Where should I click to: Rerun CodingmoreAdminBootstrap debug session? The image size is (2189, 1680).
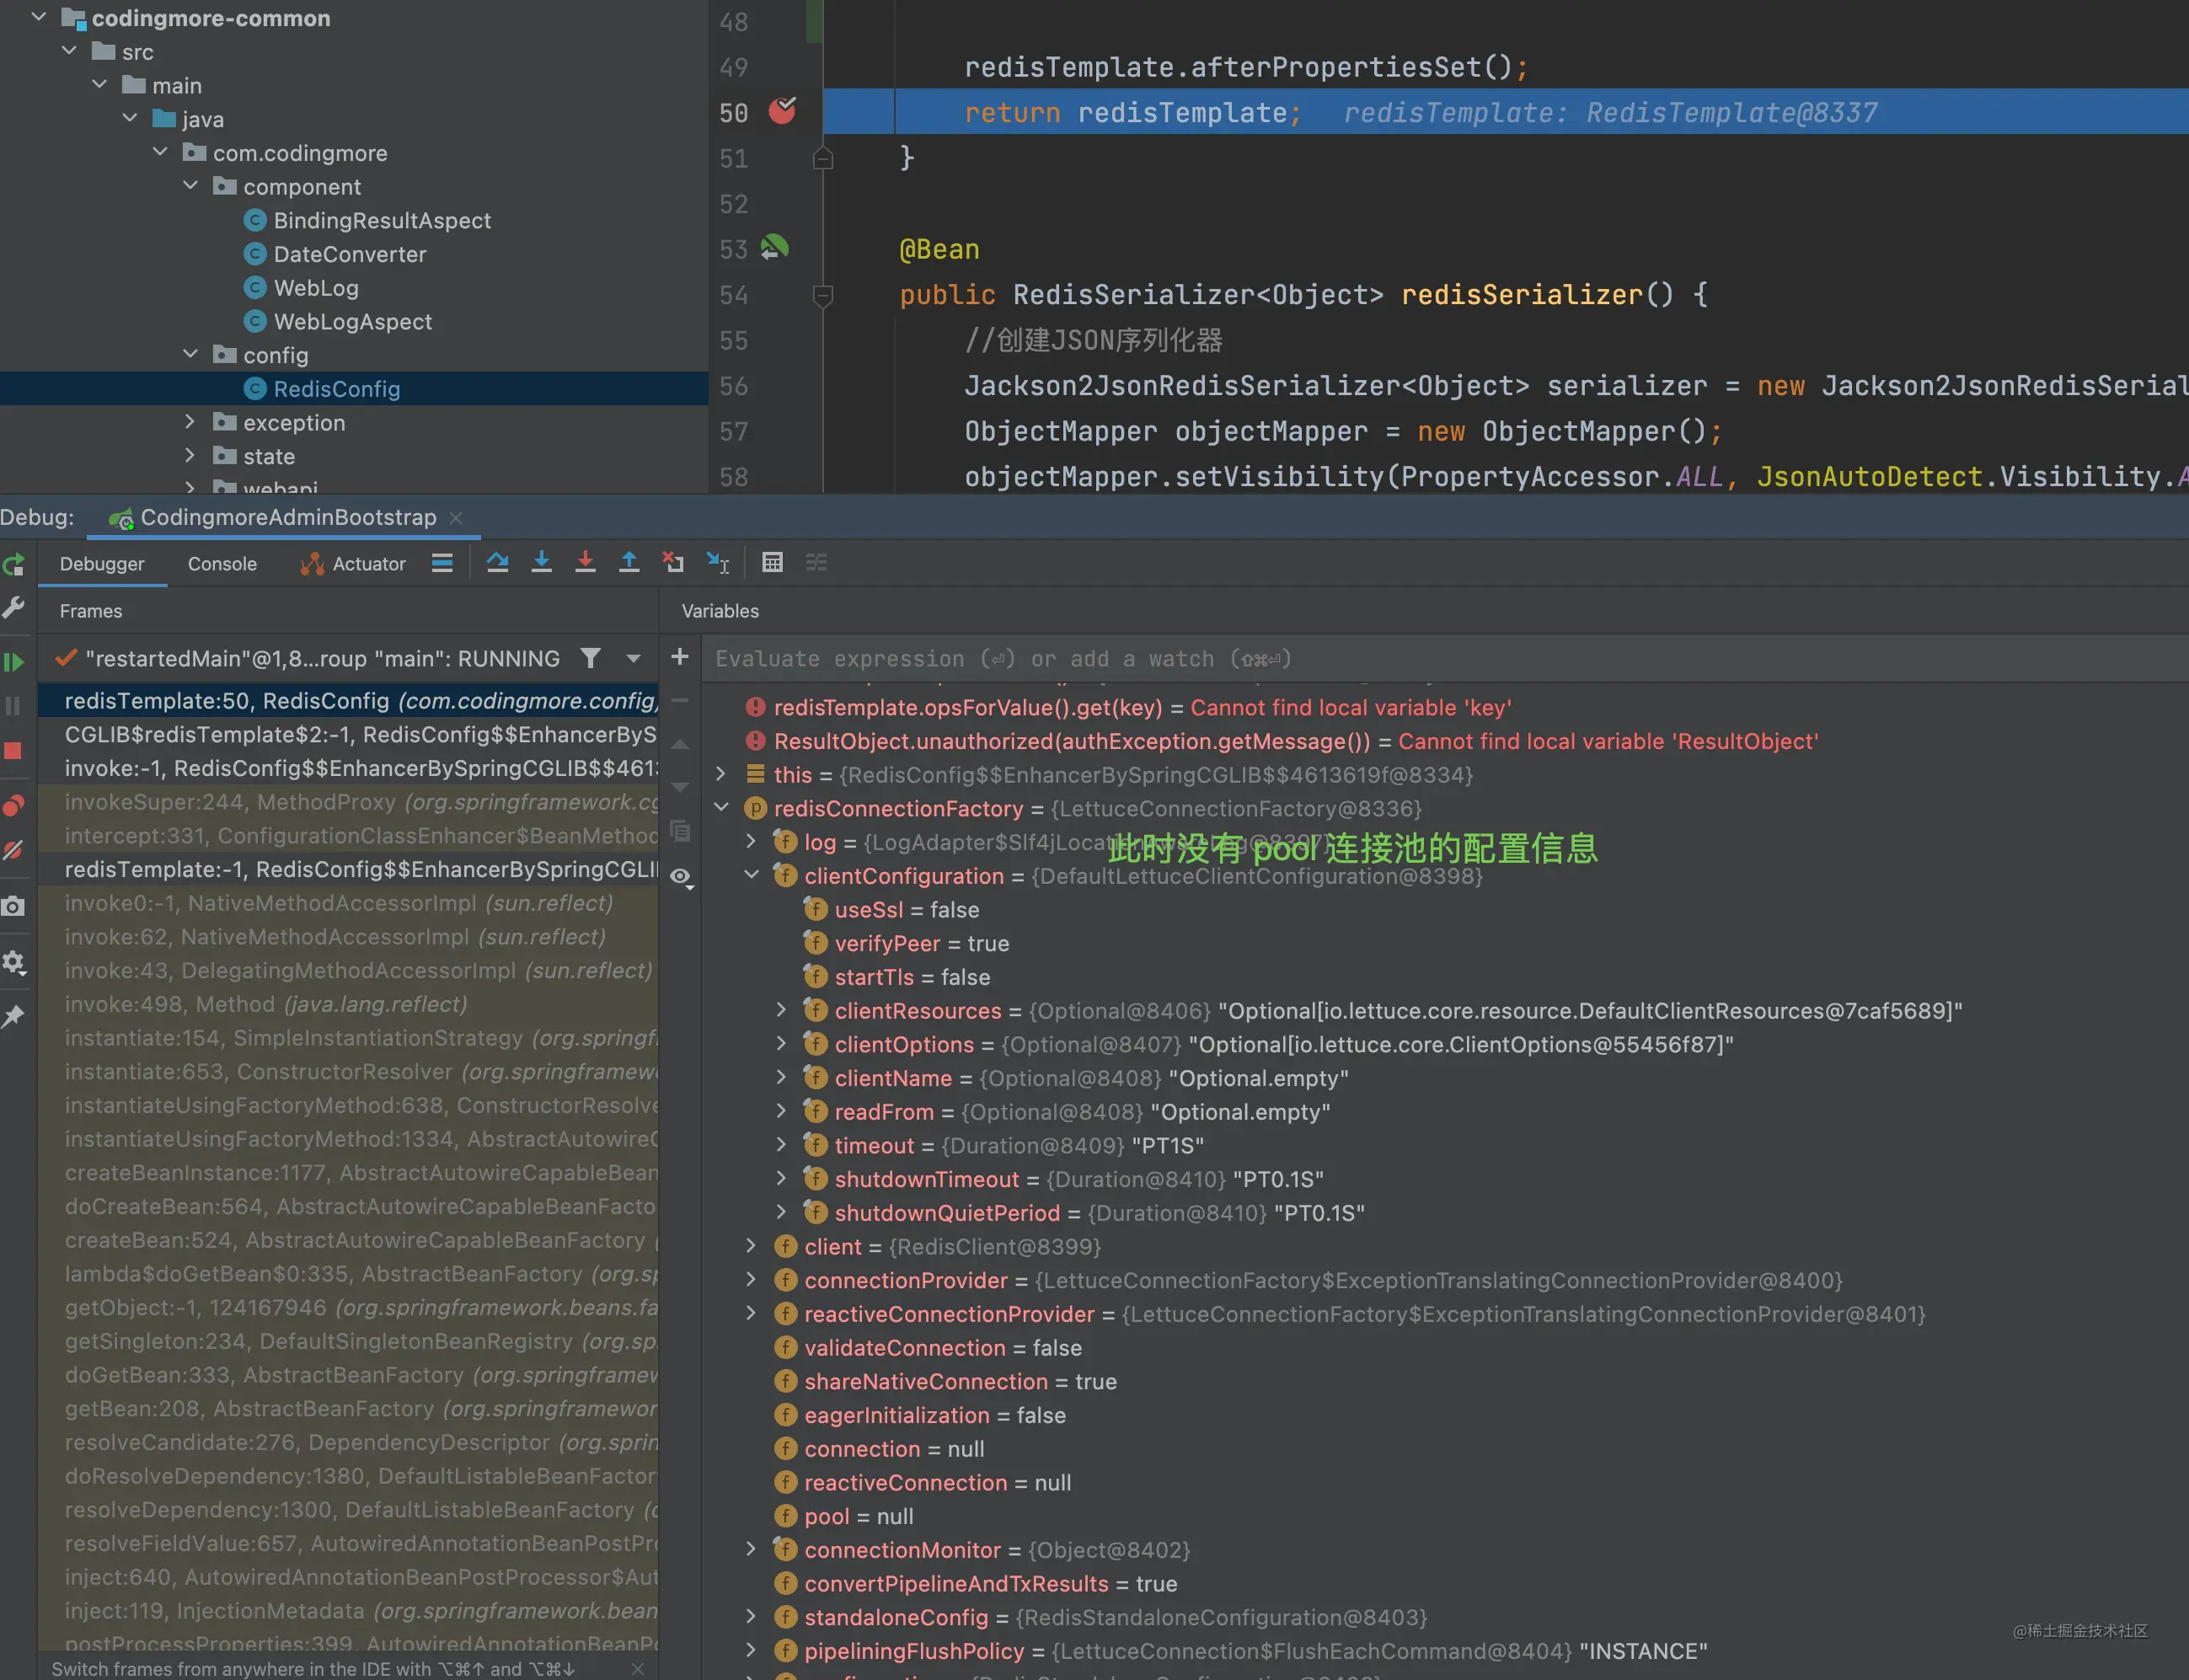point(14,564)
